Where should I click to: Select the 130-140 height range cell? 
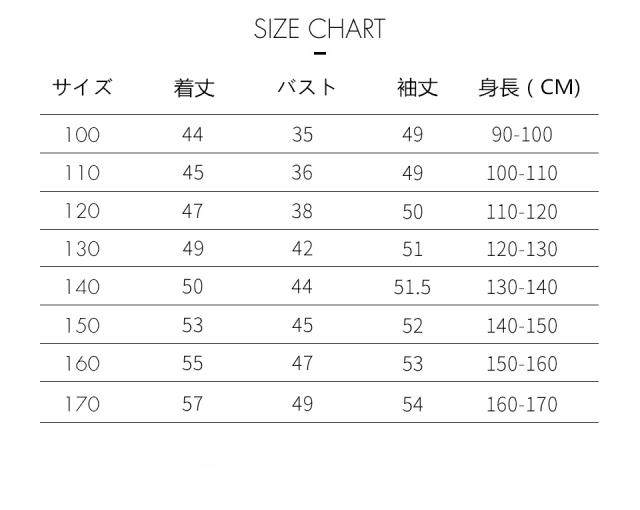(x=522, y=288)
